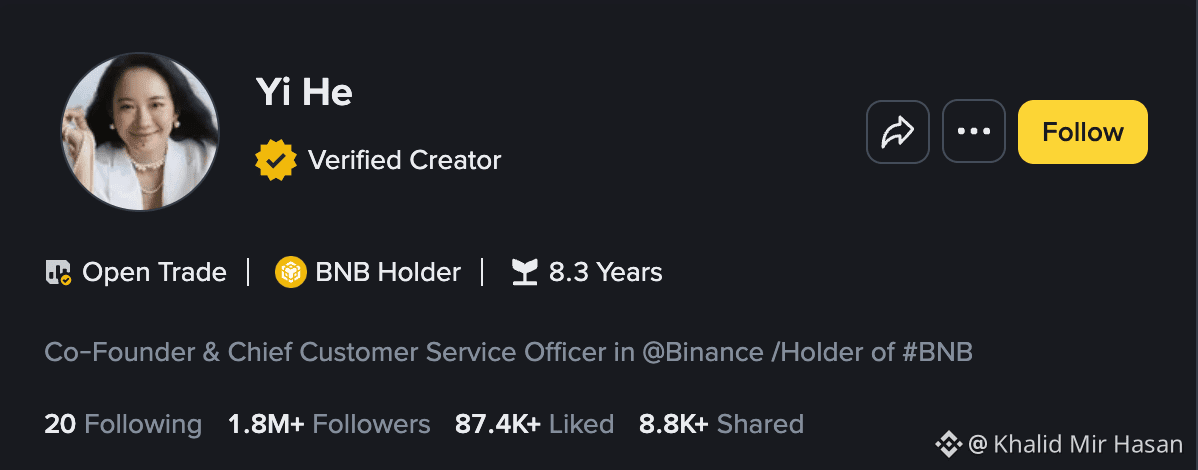Click the BNB coin icon
The image size is (1198, 470).
[291, 272]
